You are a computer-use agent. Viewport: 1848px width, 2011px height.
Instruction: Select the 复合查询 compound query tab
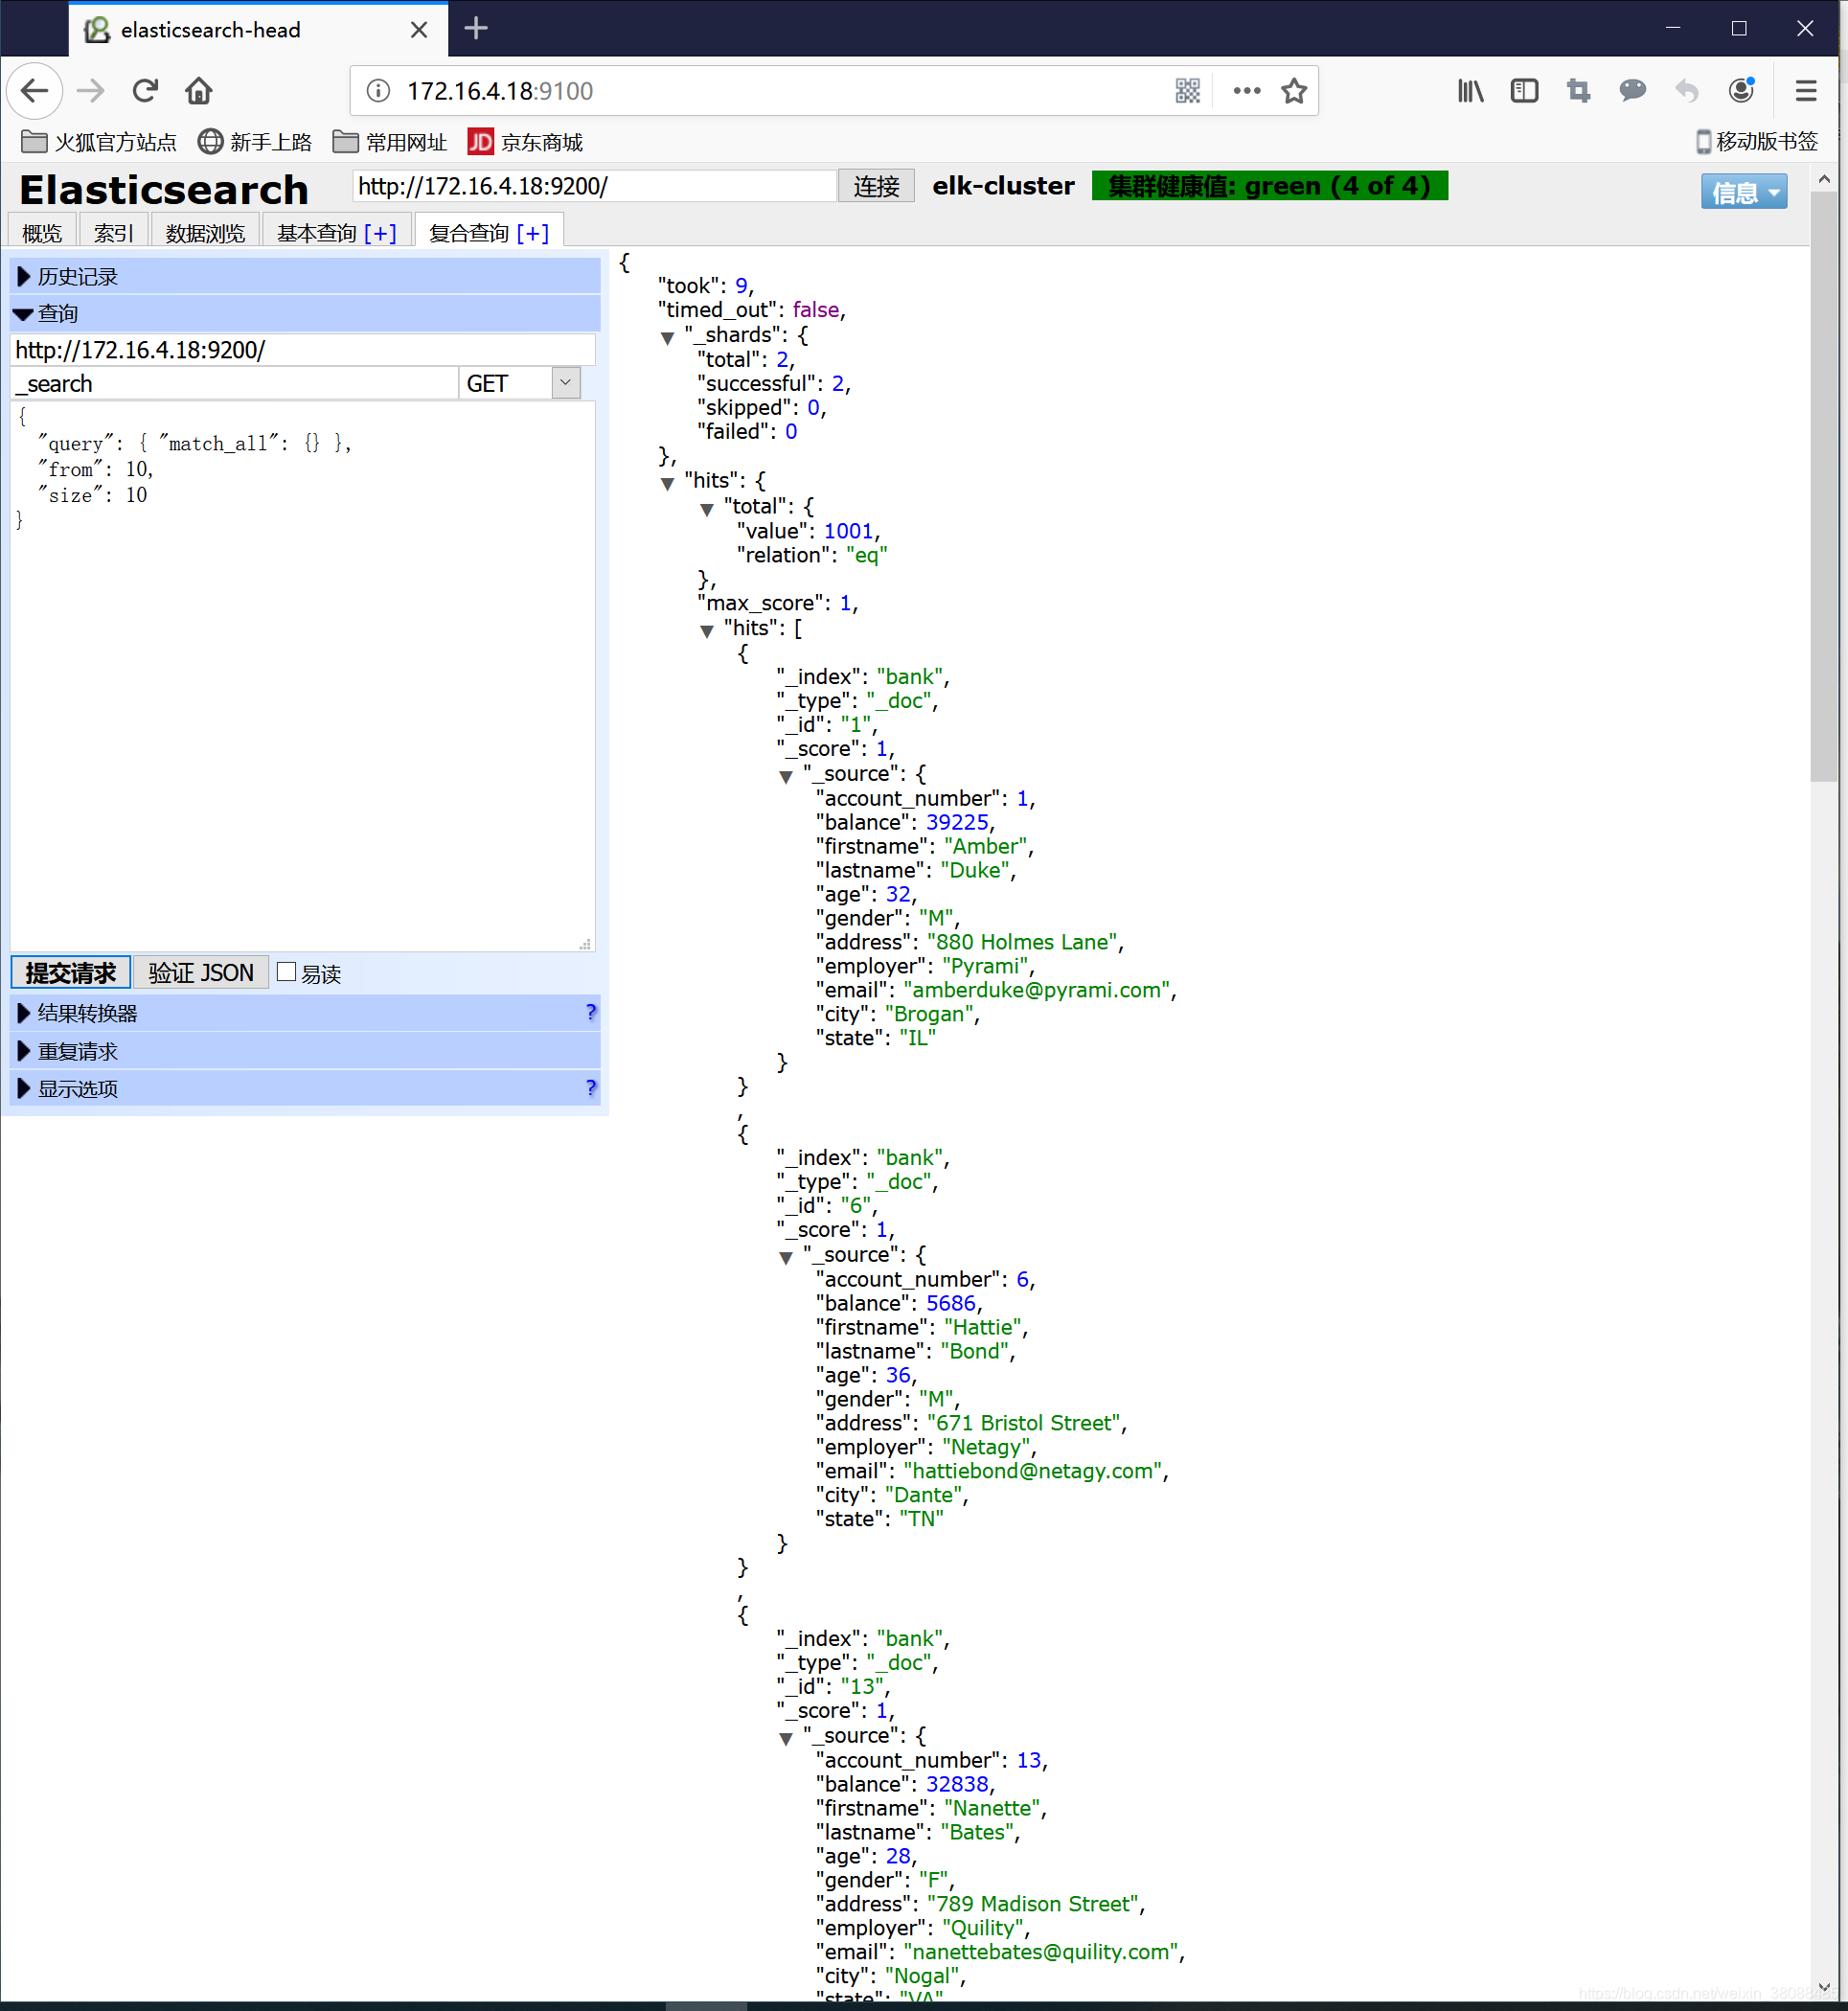tap(469, 232)
